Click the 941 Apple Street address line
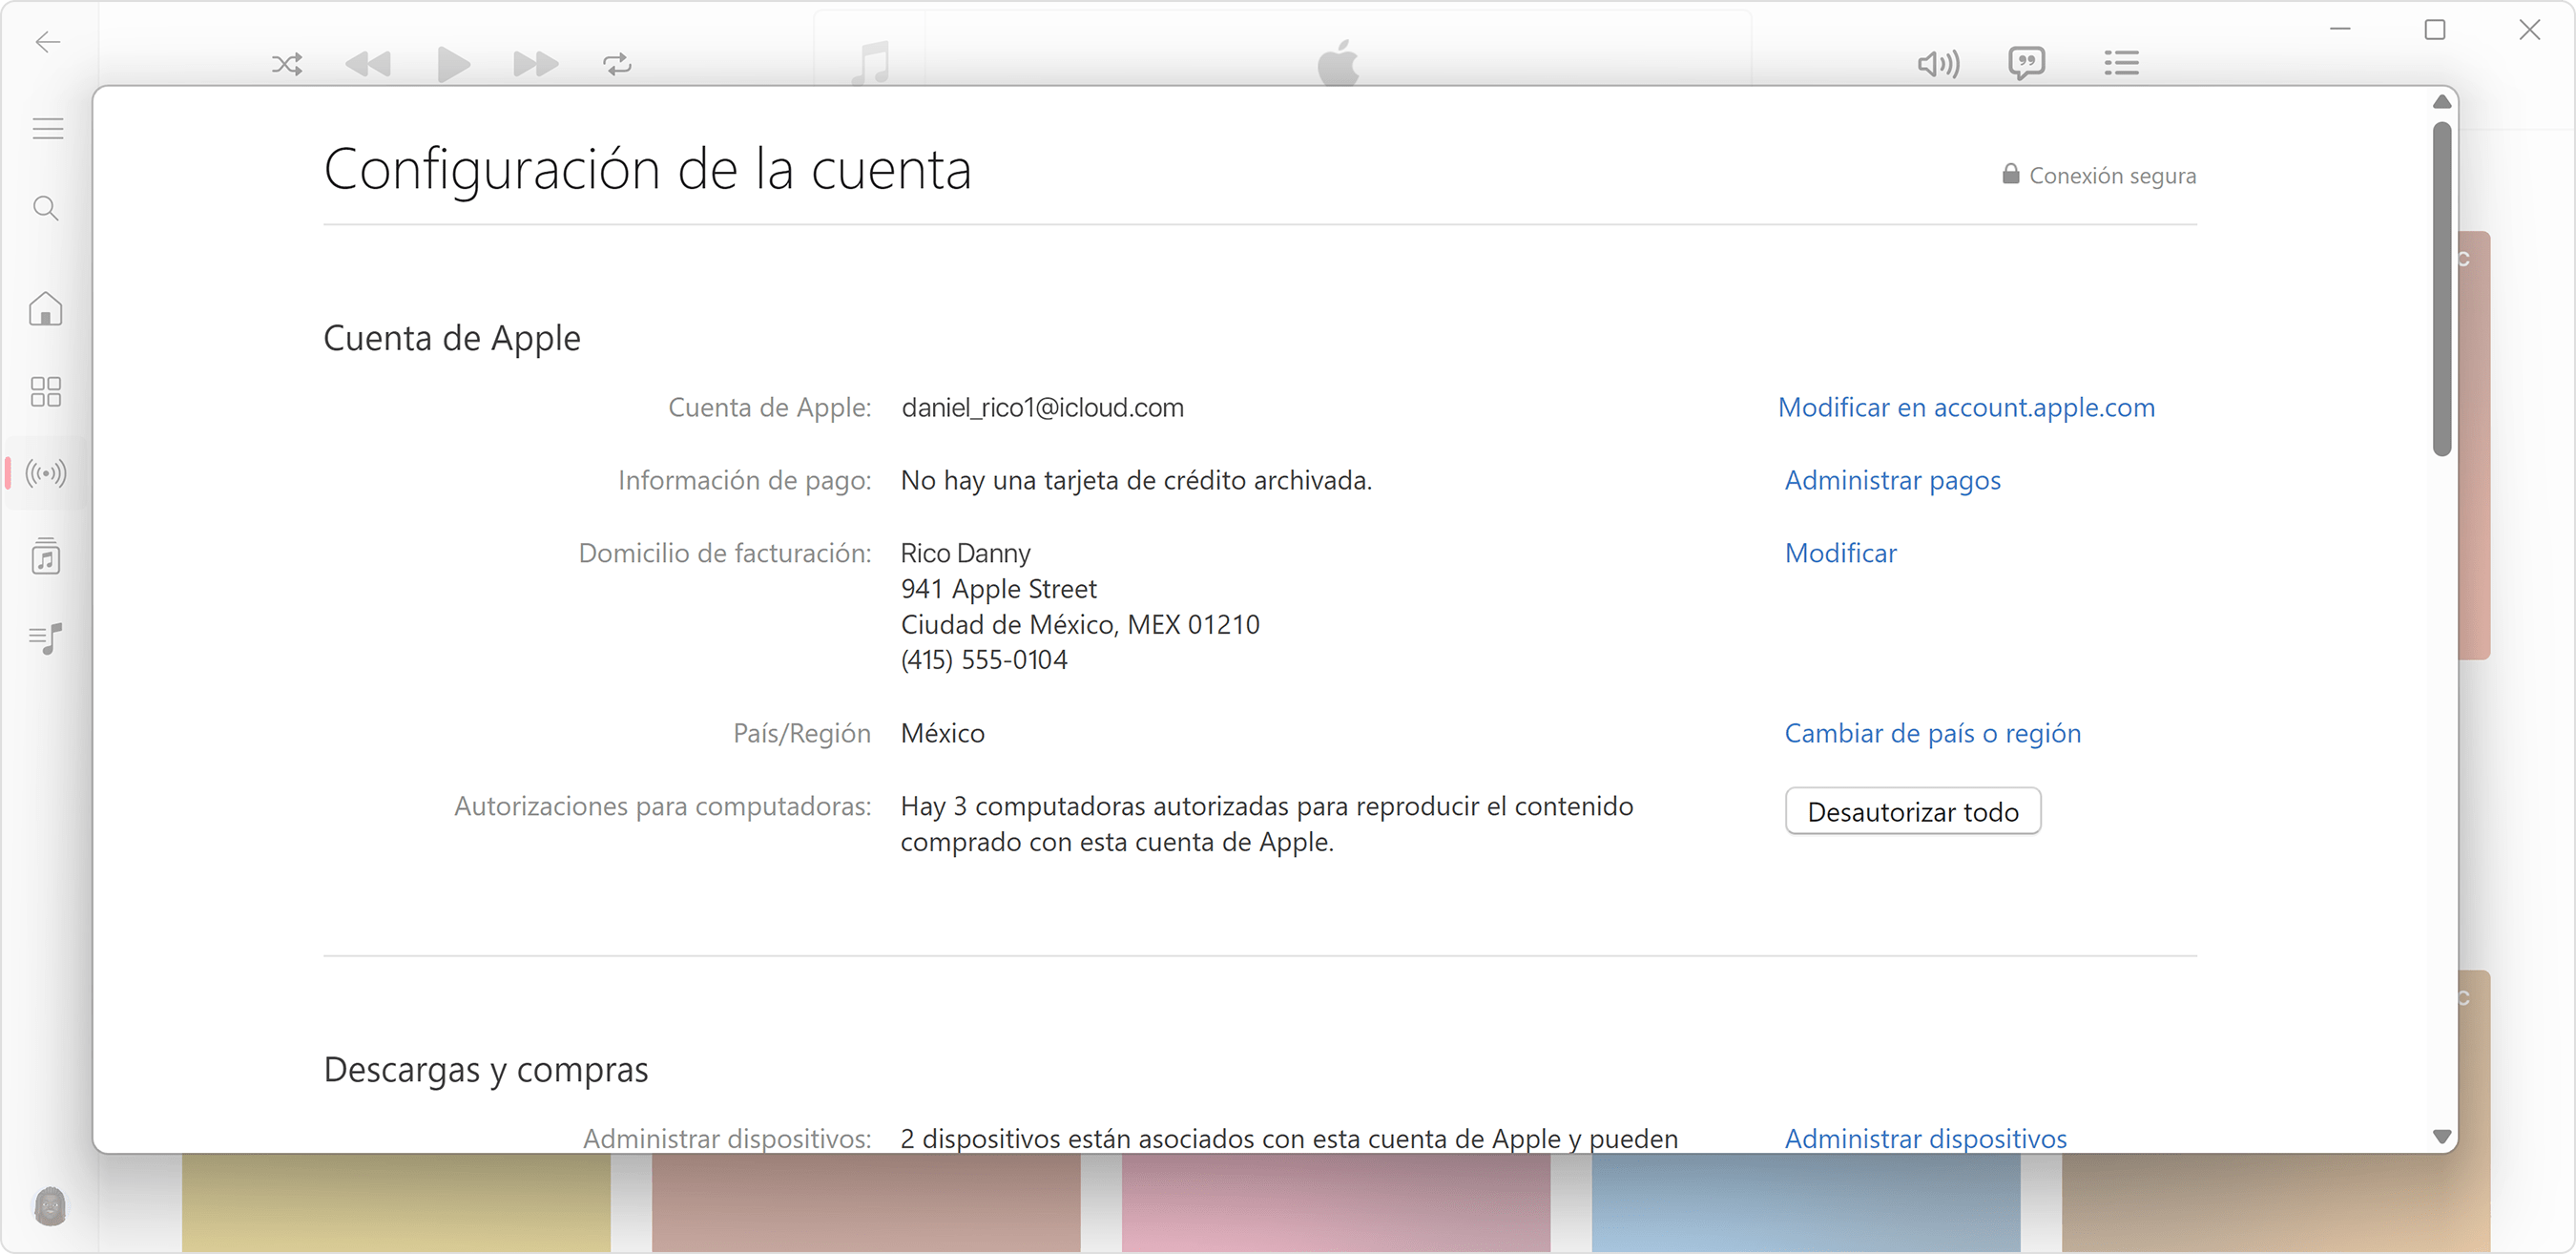The width and height of the screenshot is (2576, 1254). pyautogui.click(x=998, y=589)
